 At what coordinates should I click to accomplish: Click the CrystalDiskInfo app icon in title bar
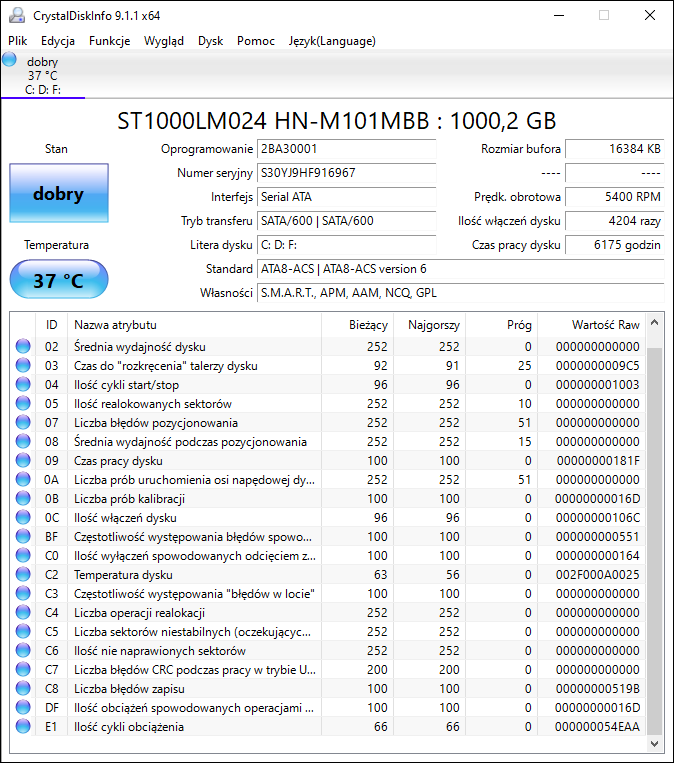pyautogui.click(x=17, y=16)
